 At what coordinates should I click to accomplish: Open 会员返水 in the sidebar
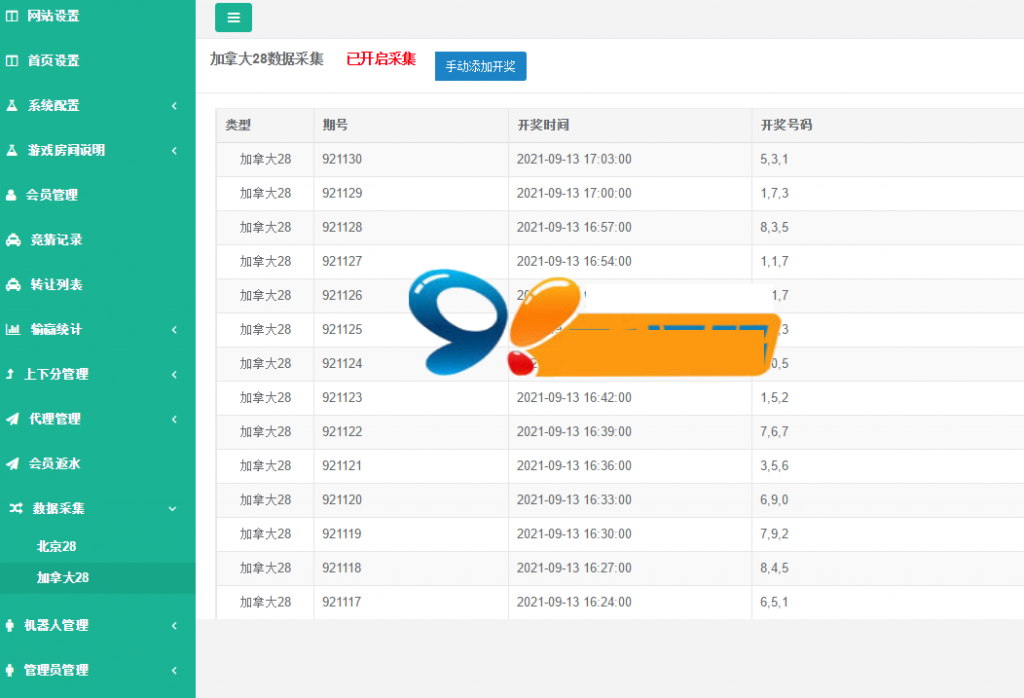(x=54, y=463)
